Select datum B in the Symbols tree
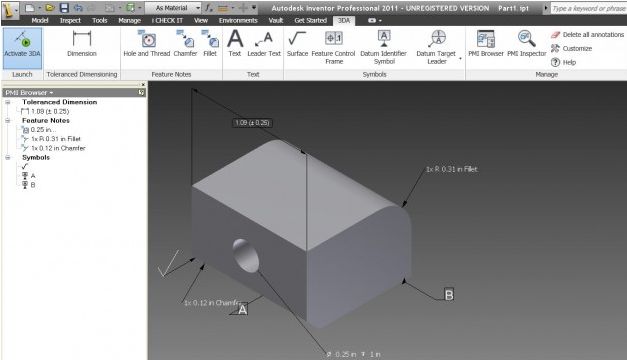 coord(28,185)
